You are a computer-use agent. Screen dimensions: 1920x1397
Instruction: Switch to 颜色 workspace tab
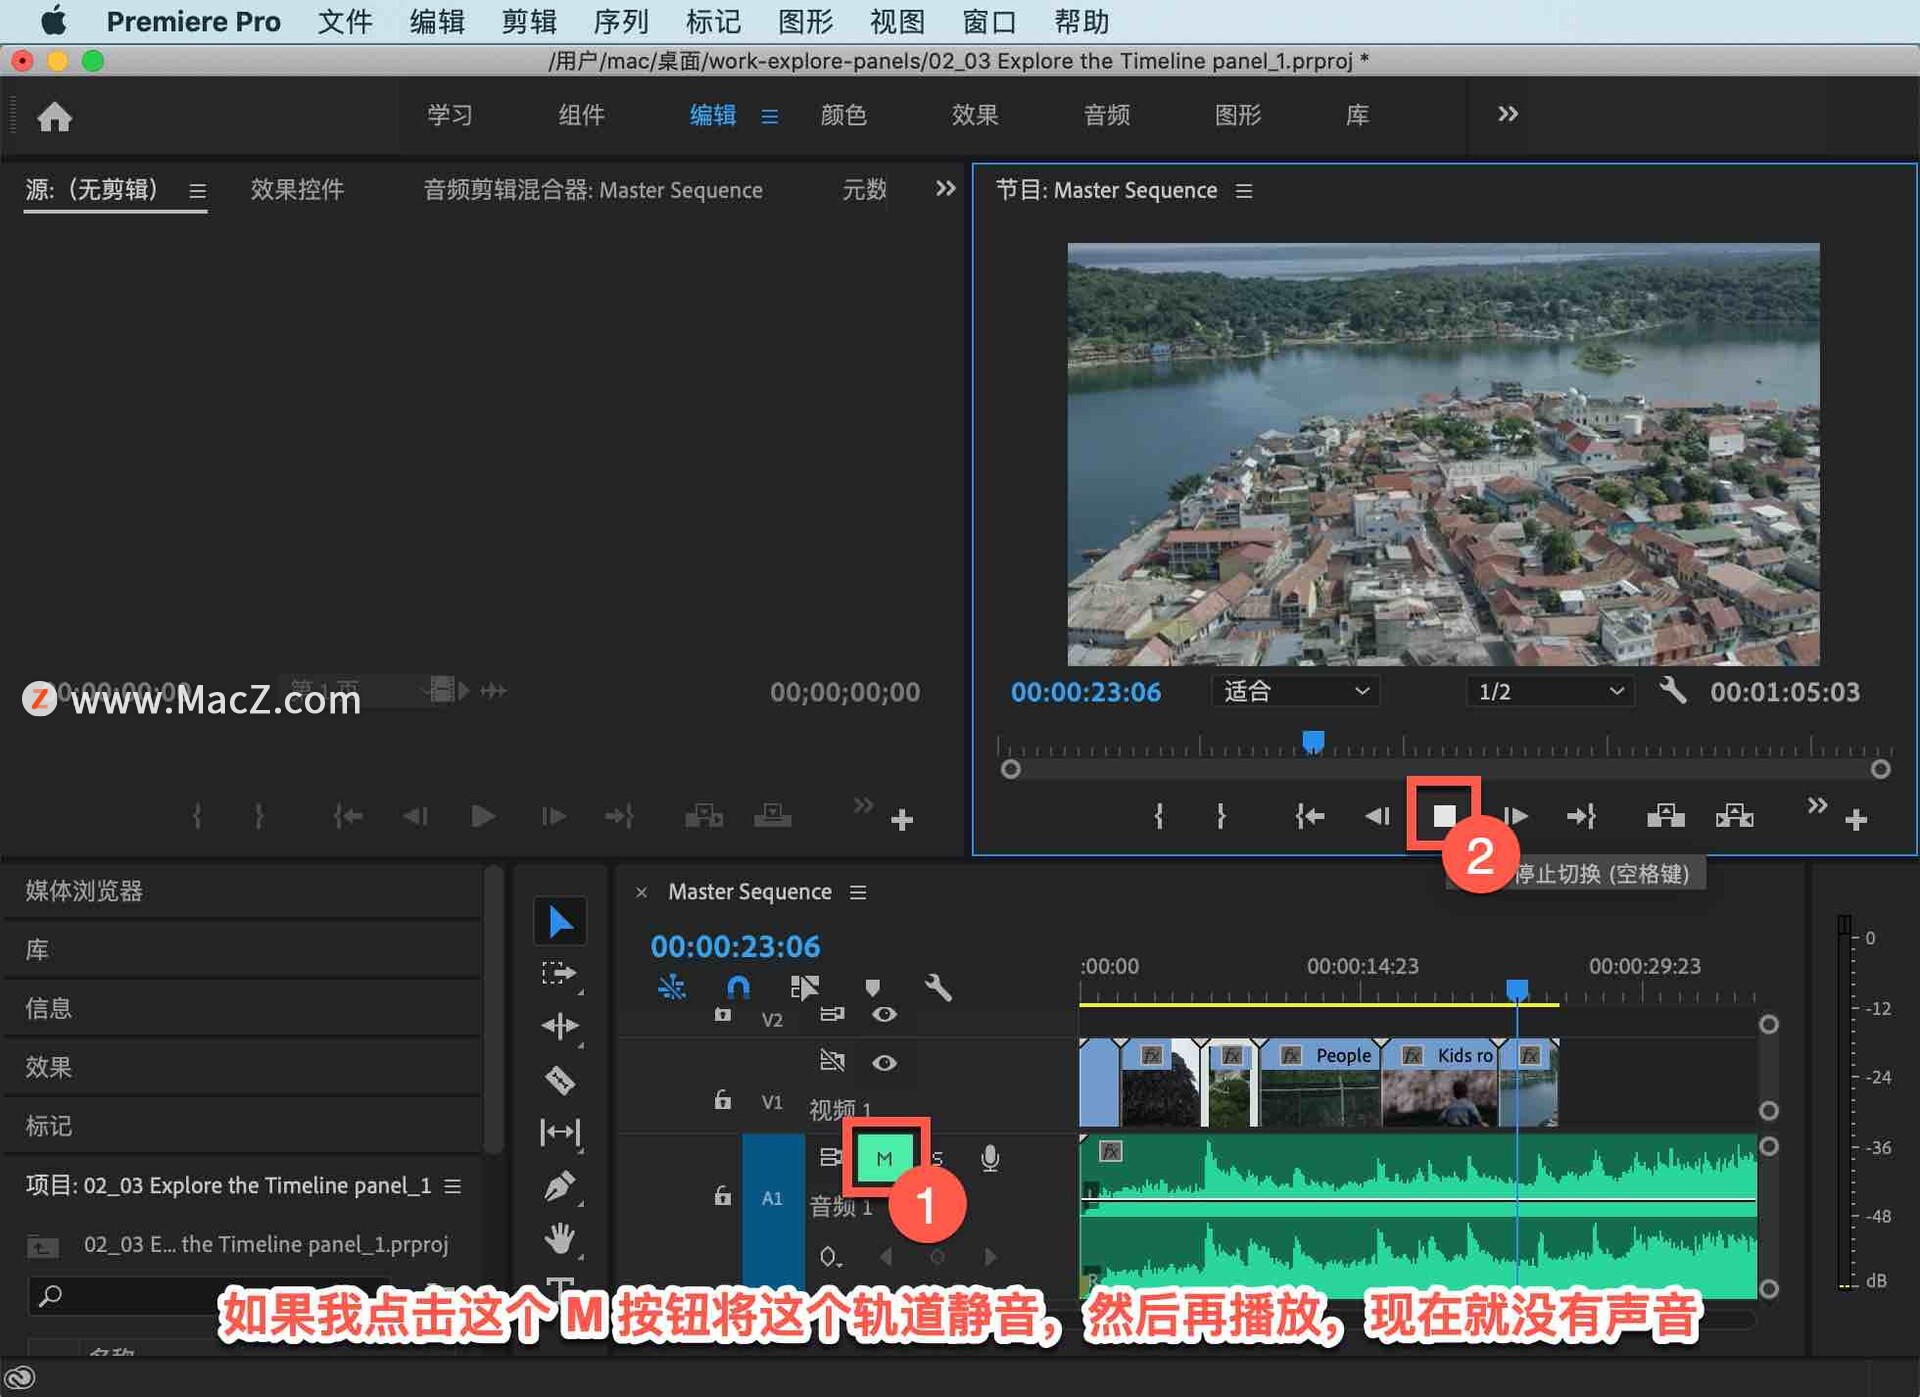click(x=843, y=115)
